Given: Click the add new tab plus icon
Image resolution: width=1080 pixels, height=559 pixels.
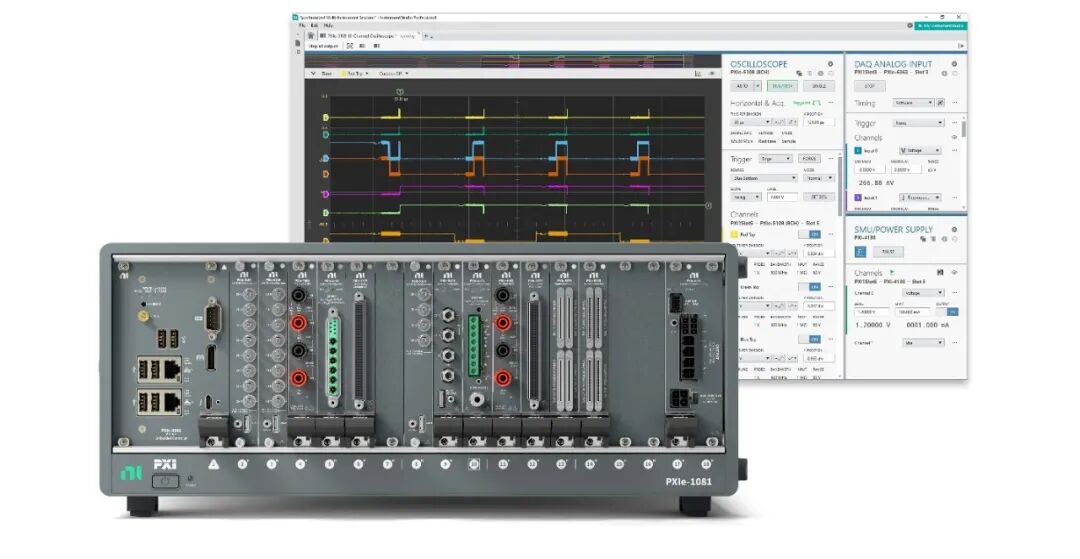Looking at the screenshot, I should (x=428, y=35).
